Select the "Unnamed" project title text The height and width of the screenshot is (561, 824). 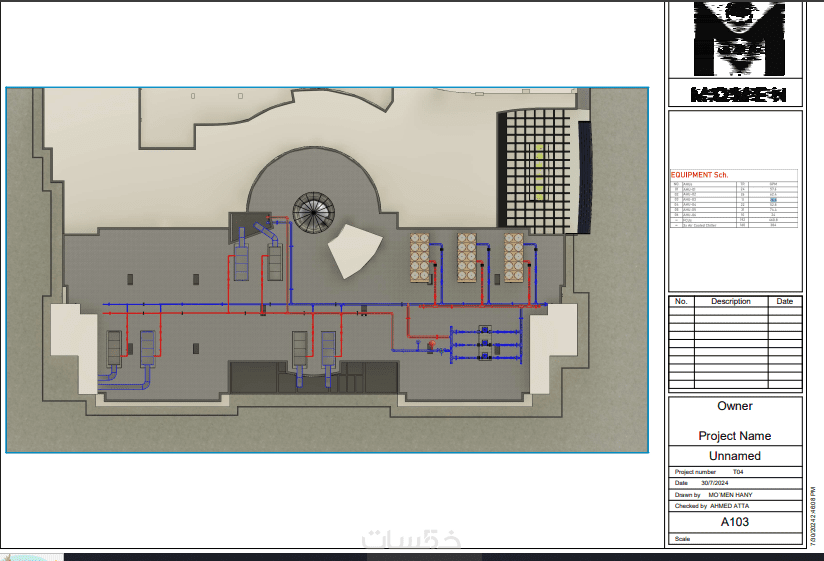(x=735, y=456)
